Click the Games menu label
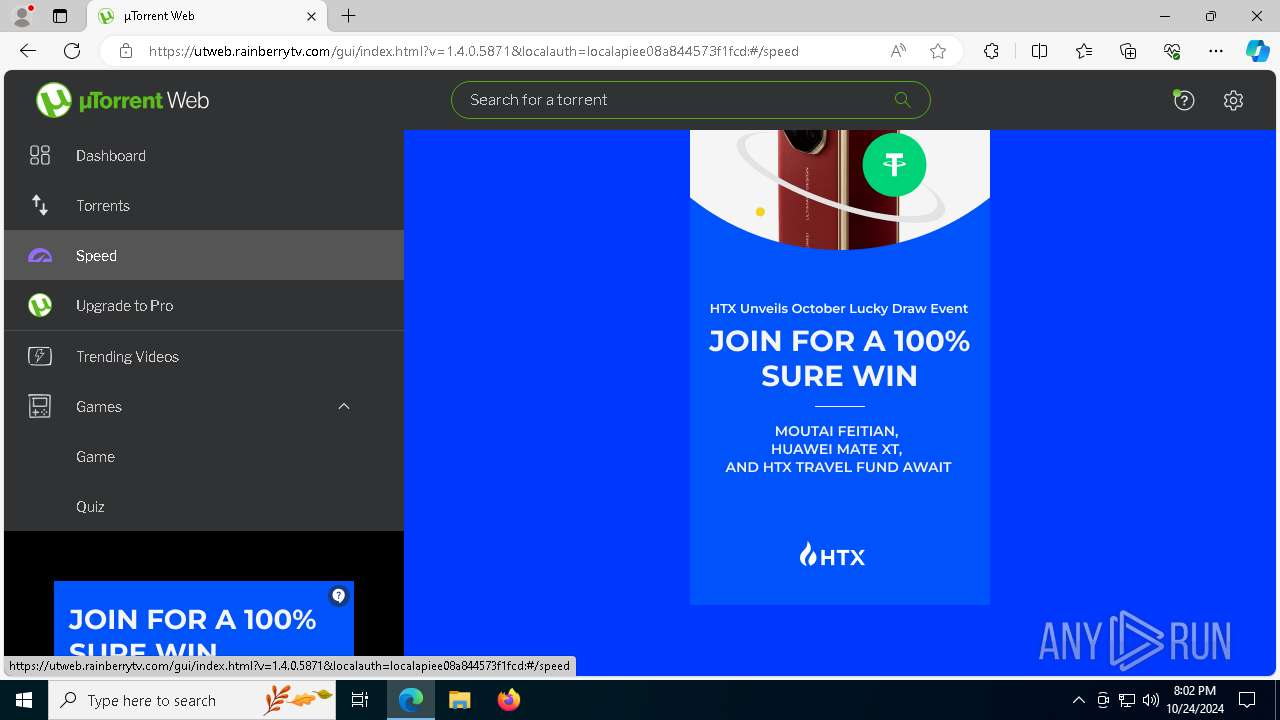 click(99, 406)
